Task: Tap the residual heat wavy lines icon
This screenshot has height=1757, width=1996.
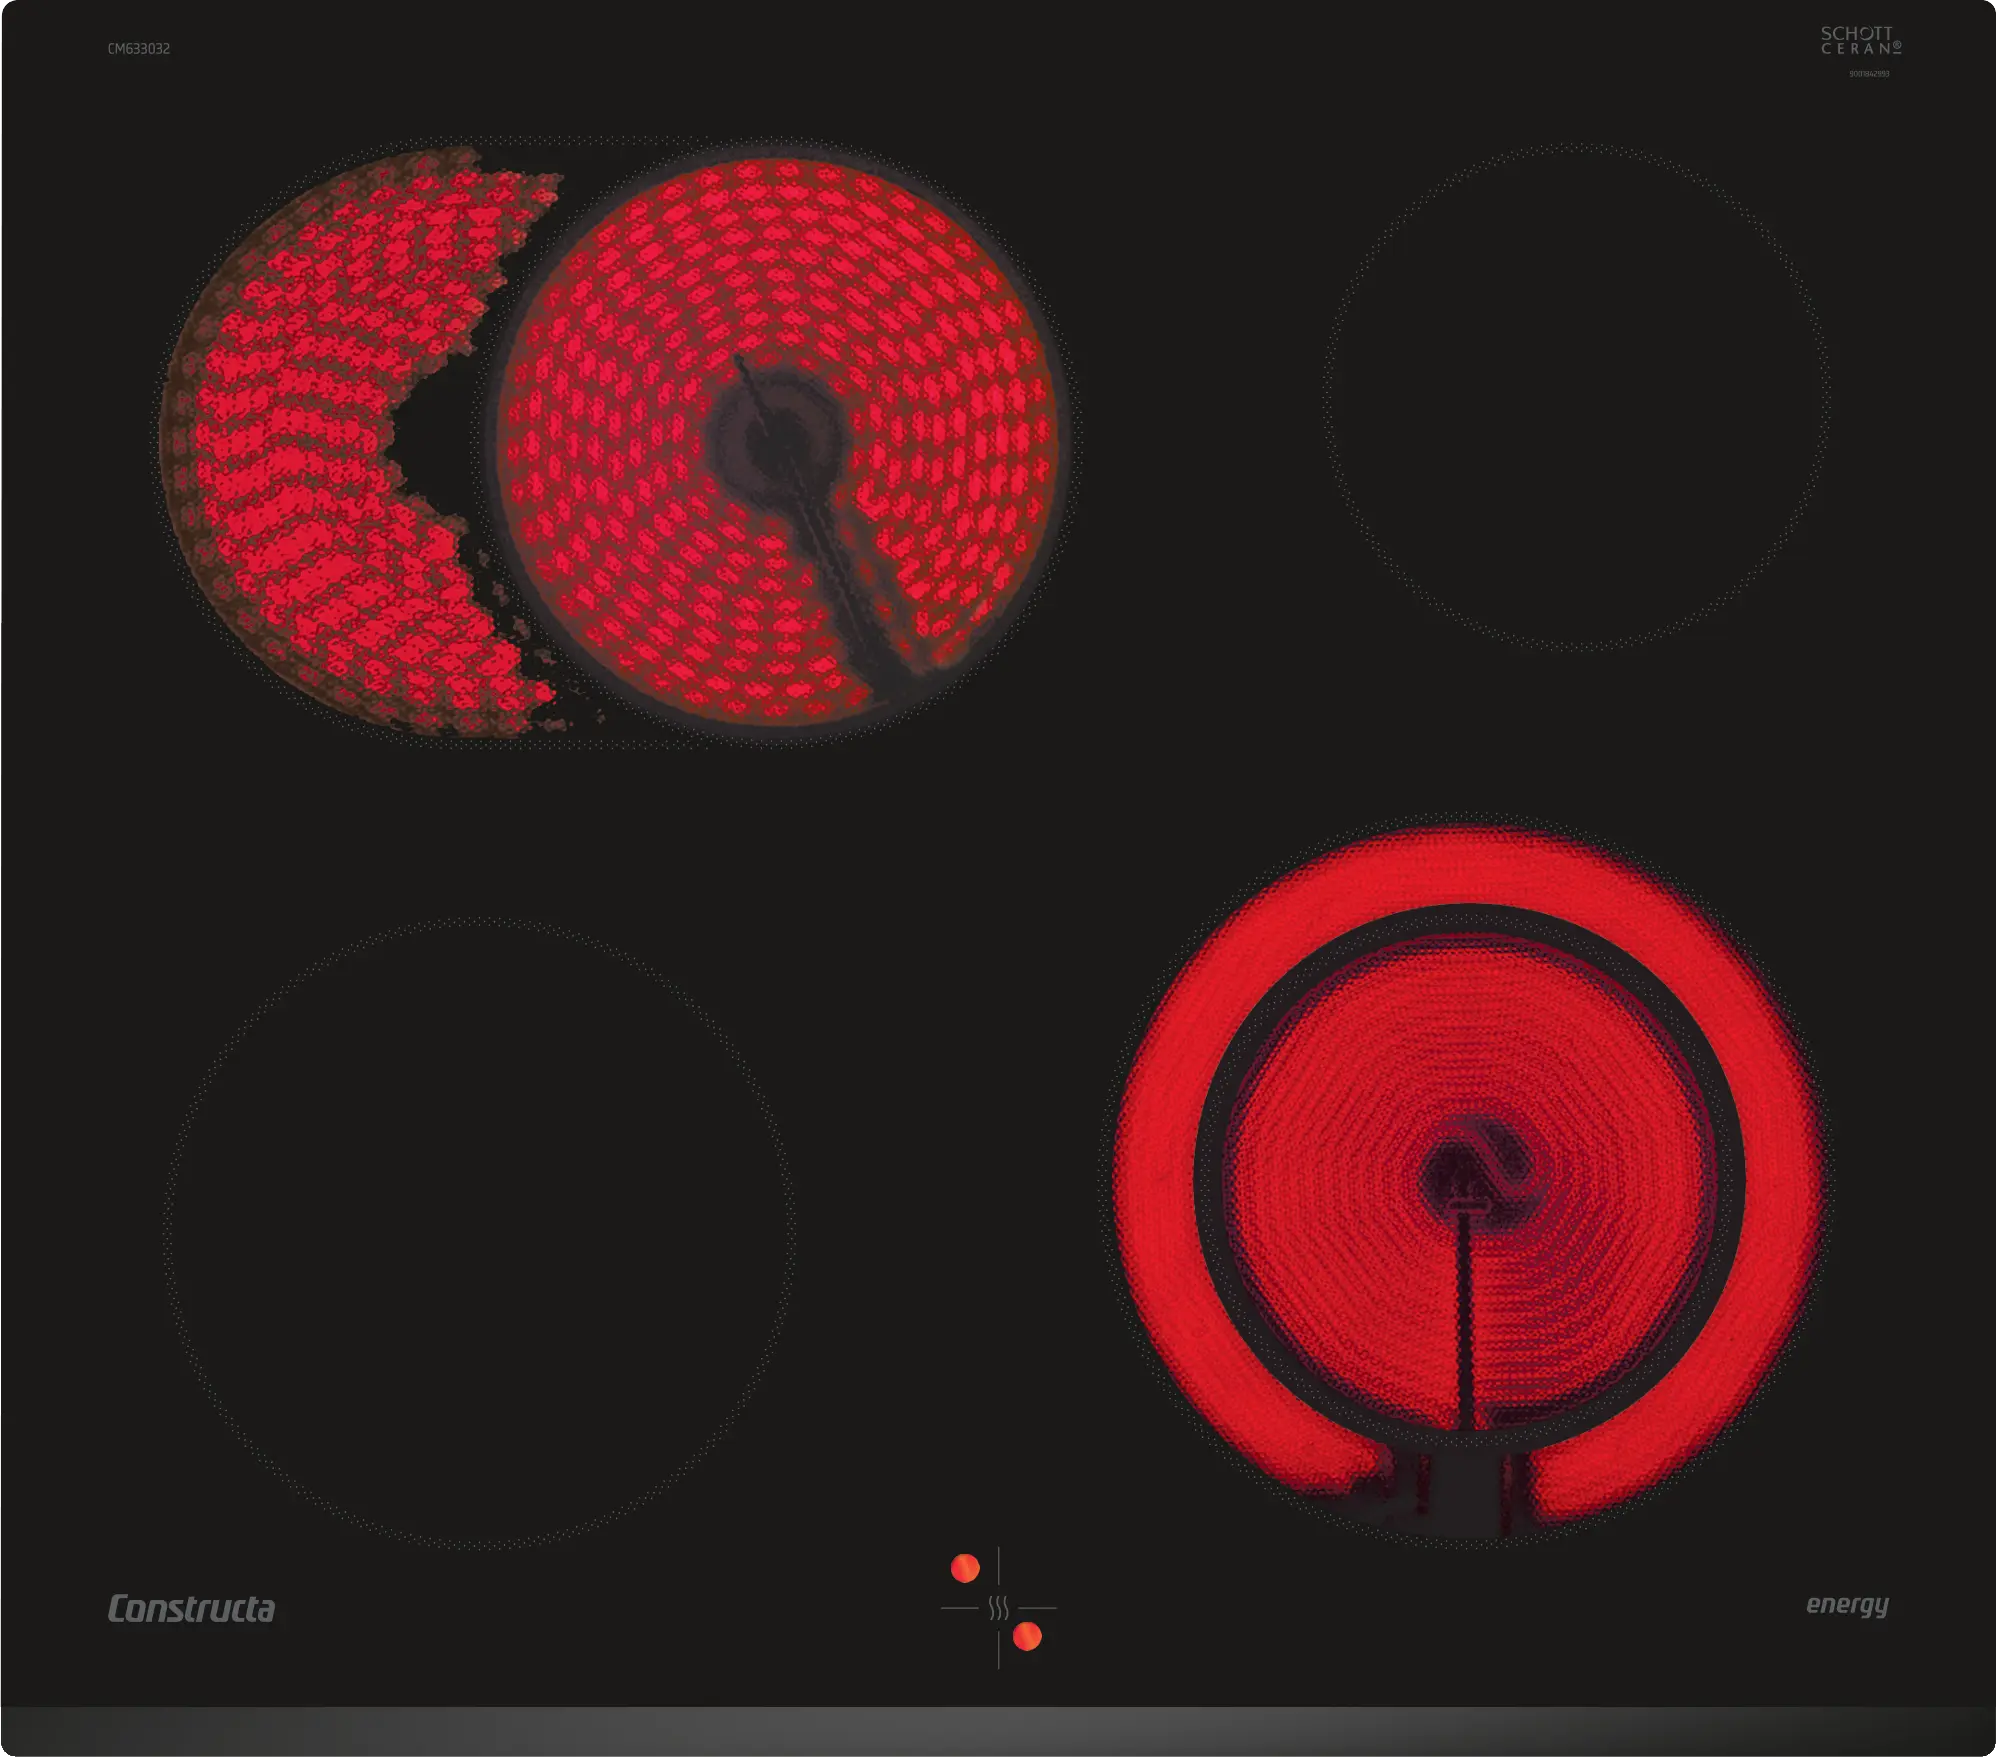Action: [998, 1608]
